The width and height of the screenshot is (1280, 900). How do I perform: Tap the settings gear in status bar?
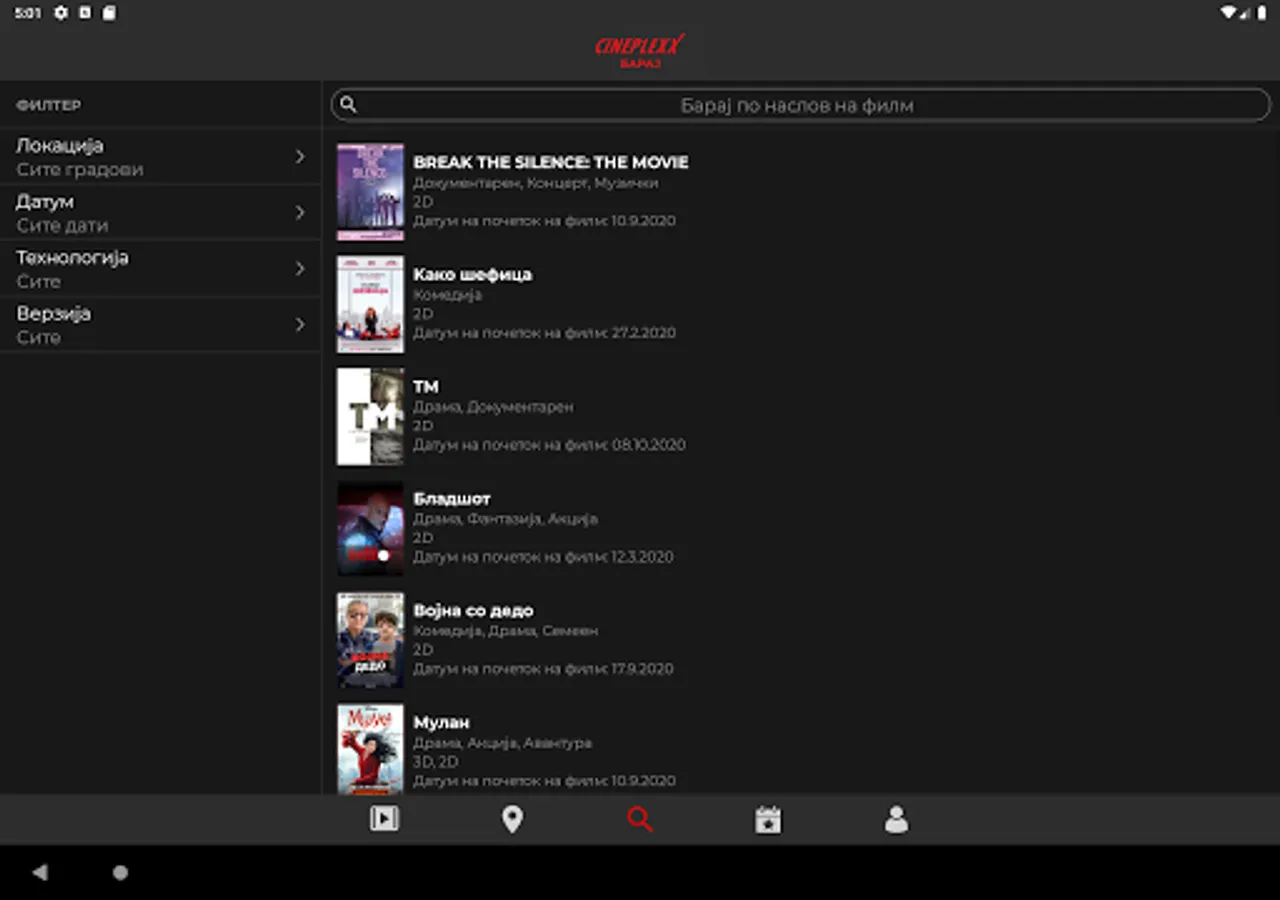61,13
